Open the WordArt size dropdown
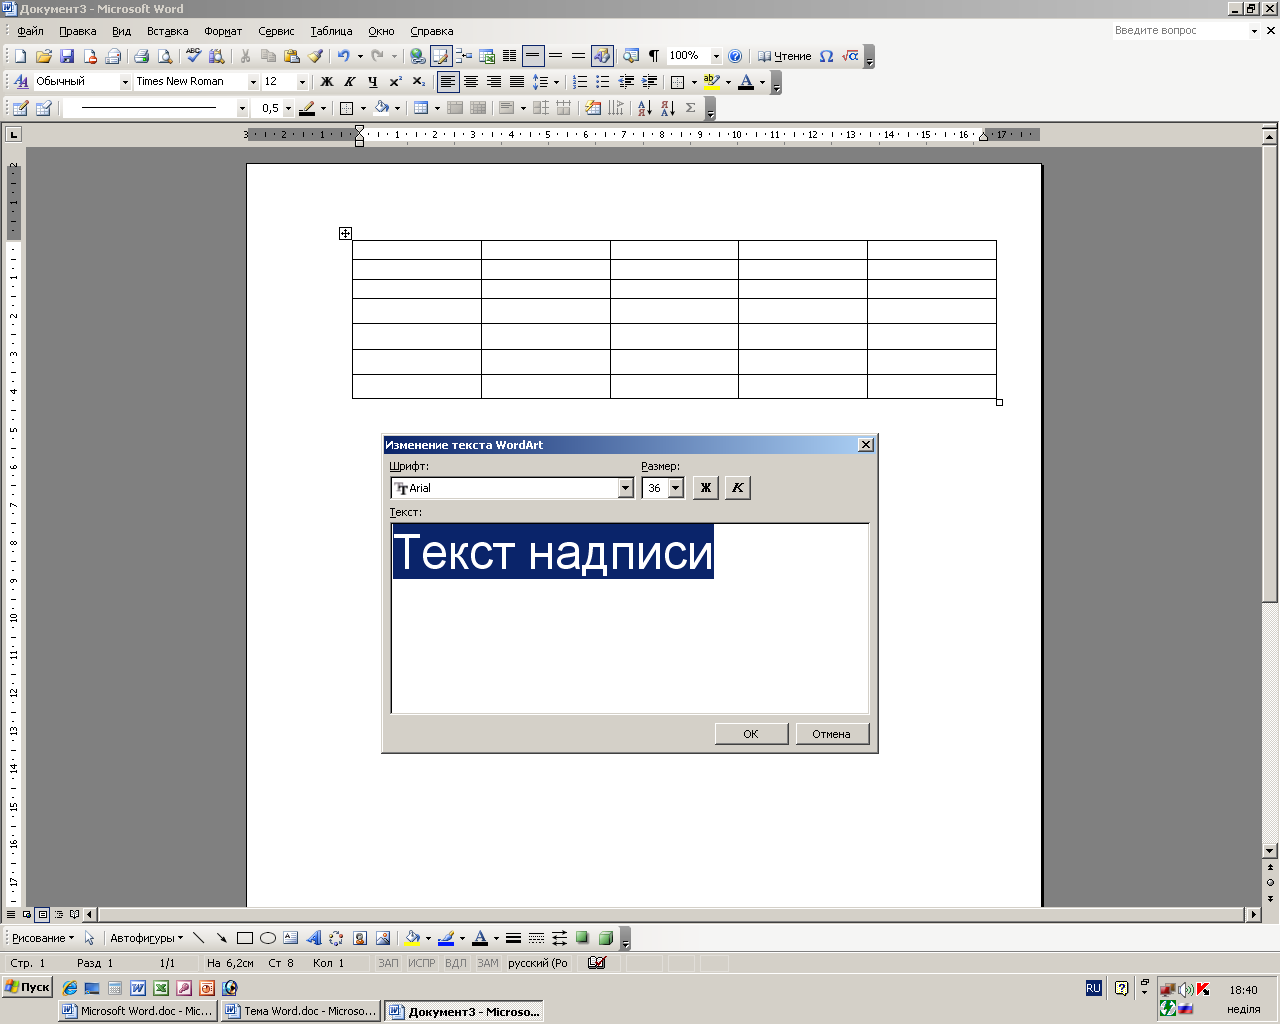Viewport: 1280px width, 1024px height. (676, 488)
